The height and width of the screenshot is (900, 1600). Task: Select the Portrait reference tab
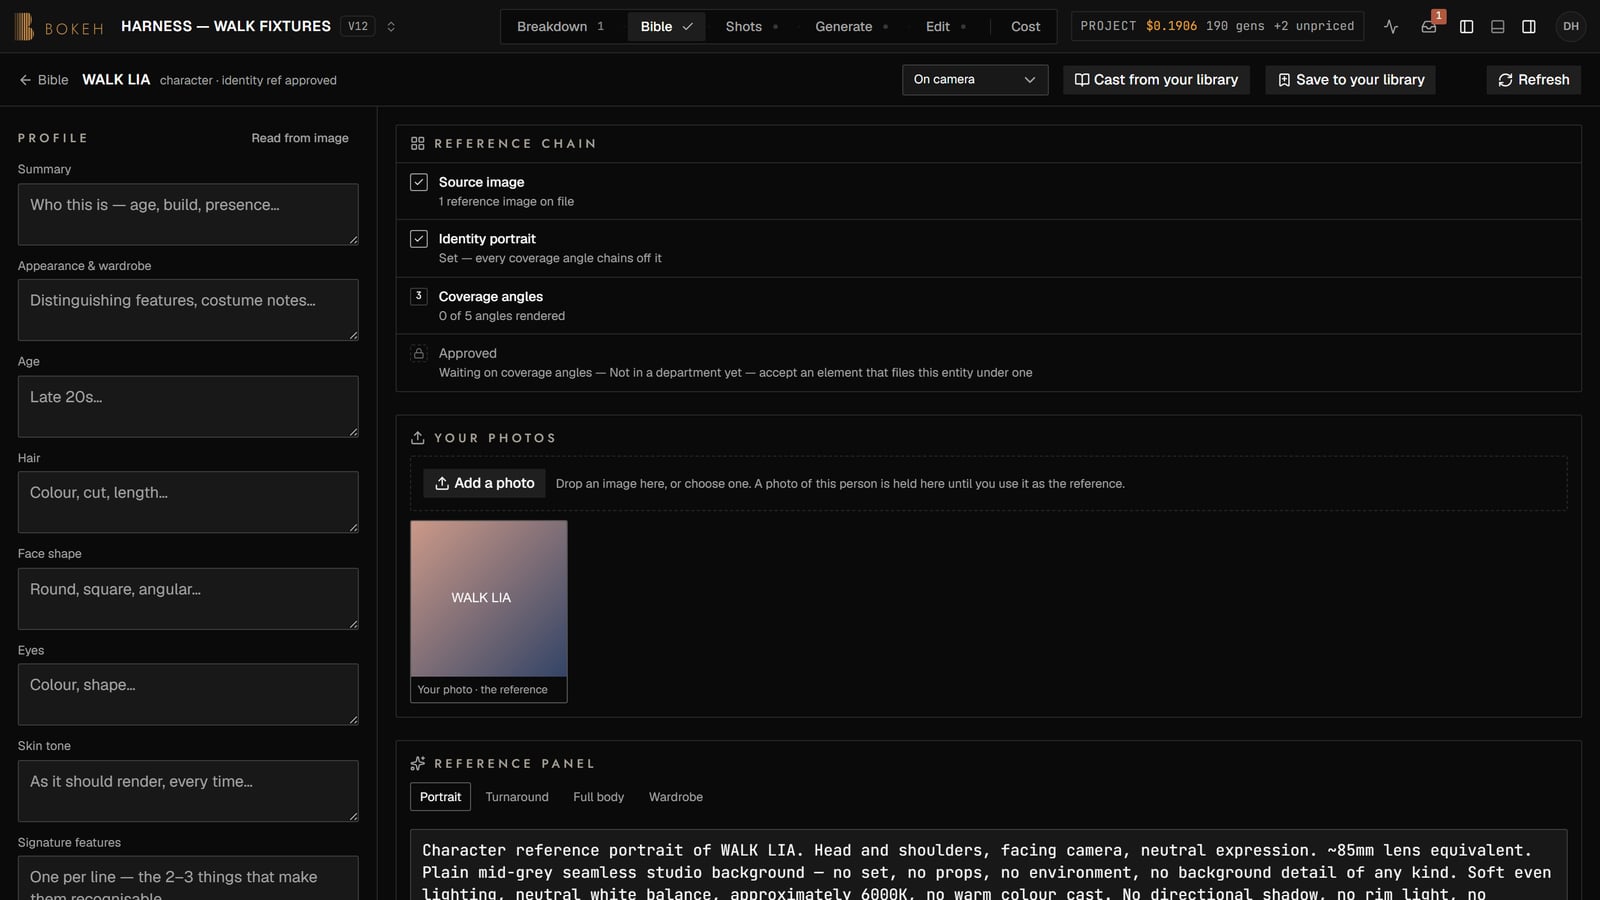point(440,797)
